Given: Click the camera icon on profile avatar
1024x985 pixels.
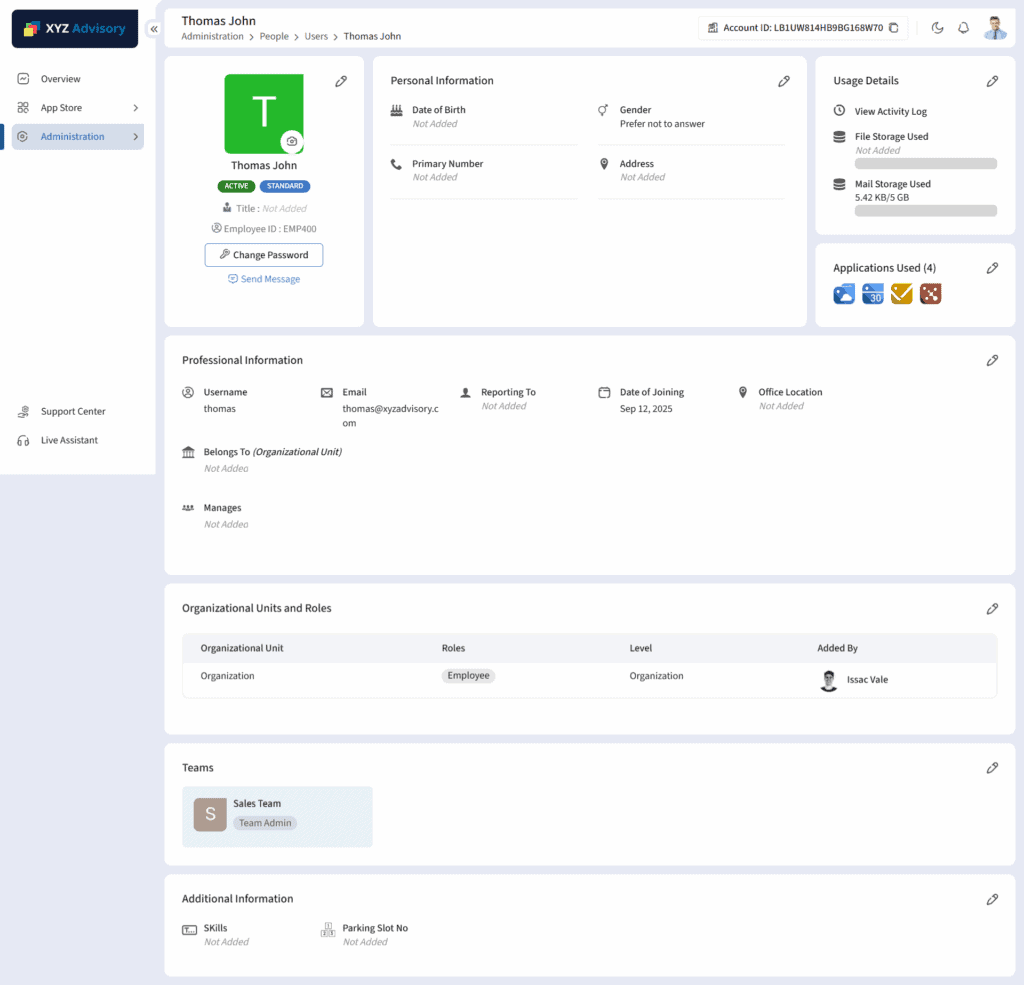Looking at the screenshot, I should 291,142.
